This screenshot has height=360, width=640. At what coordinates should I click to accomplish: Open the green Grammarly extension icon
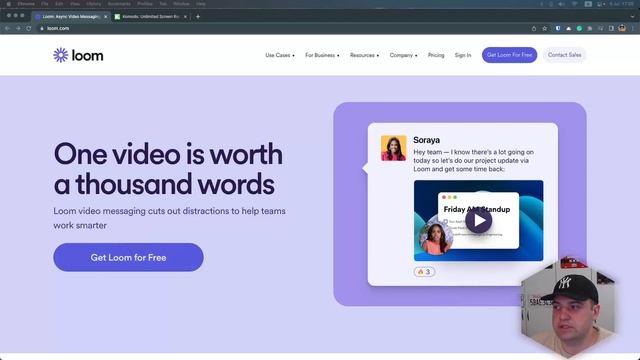pos(579,28)
